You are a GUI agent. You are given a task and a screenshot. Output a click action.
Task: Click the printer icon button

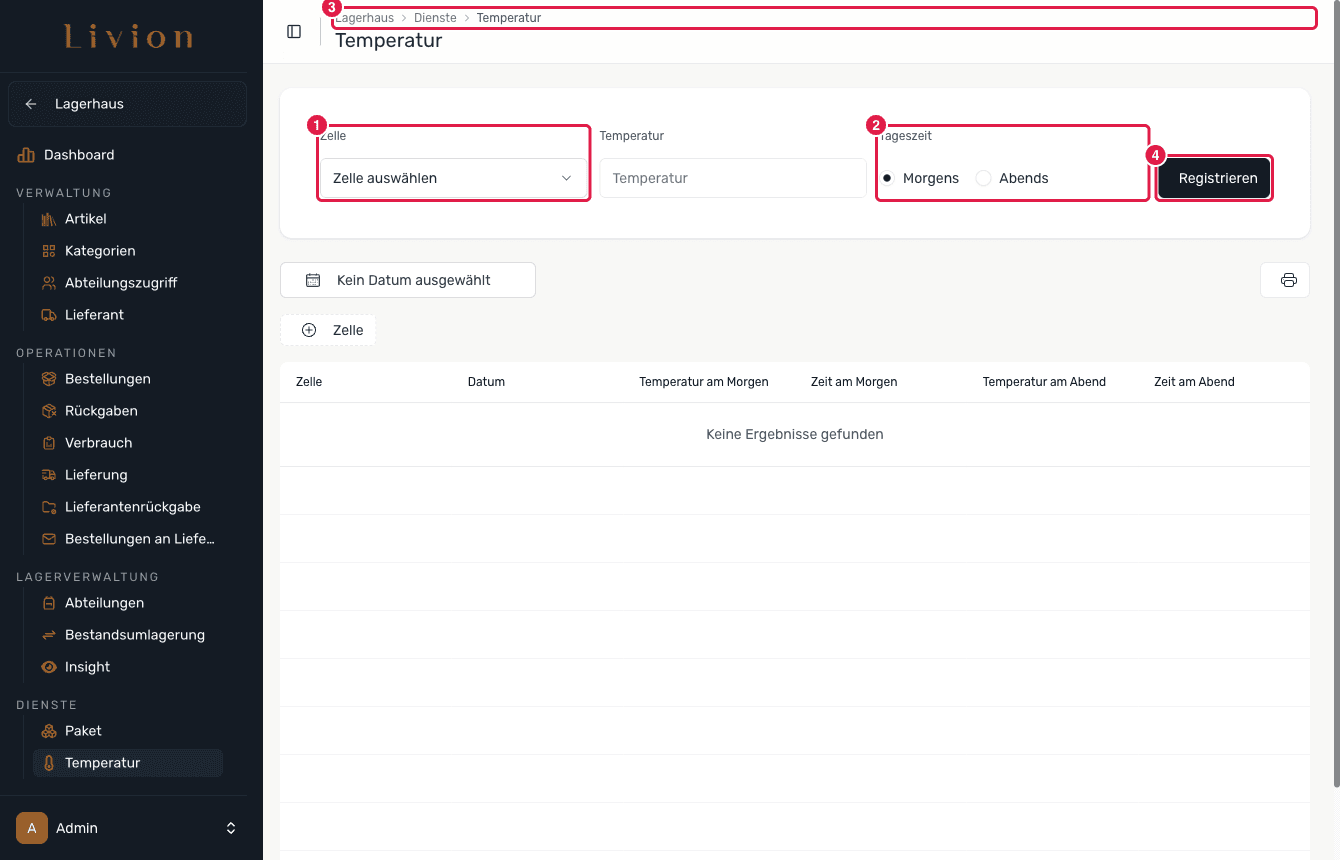pyautogui.click(x=1288, y=280)
